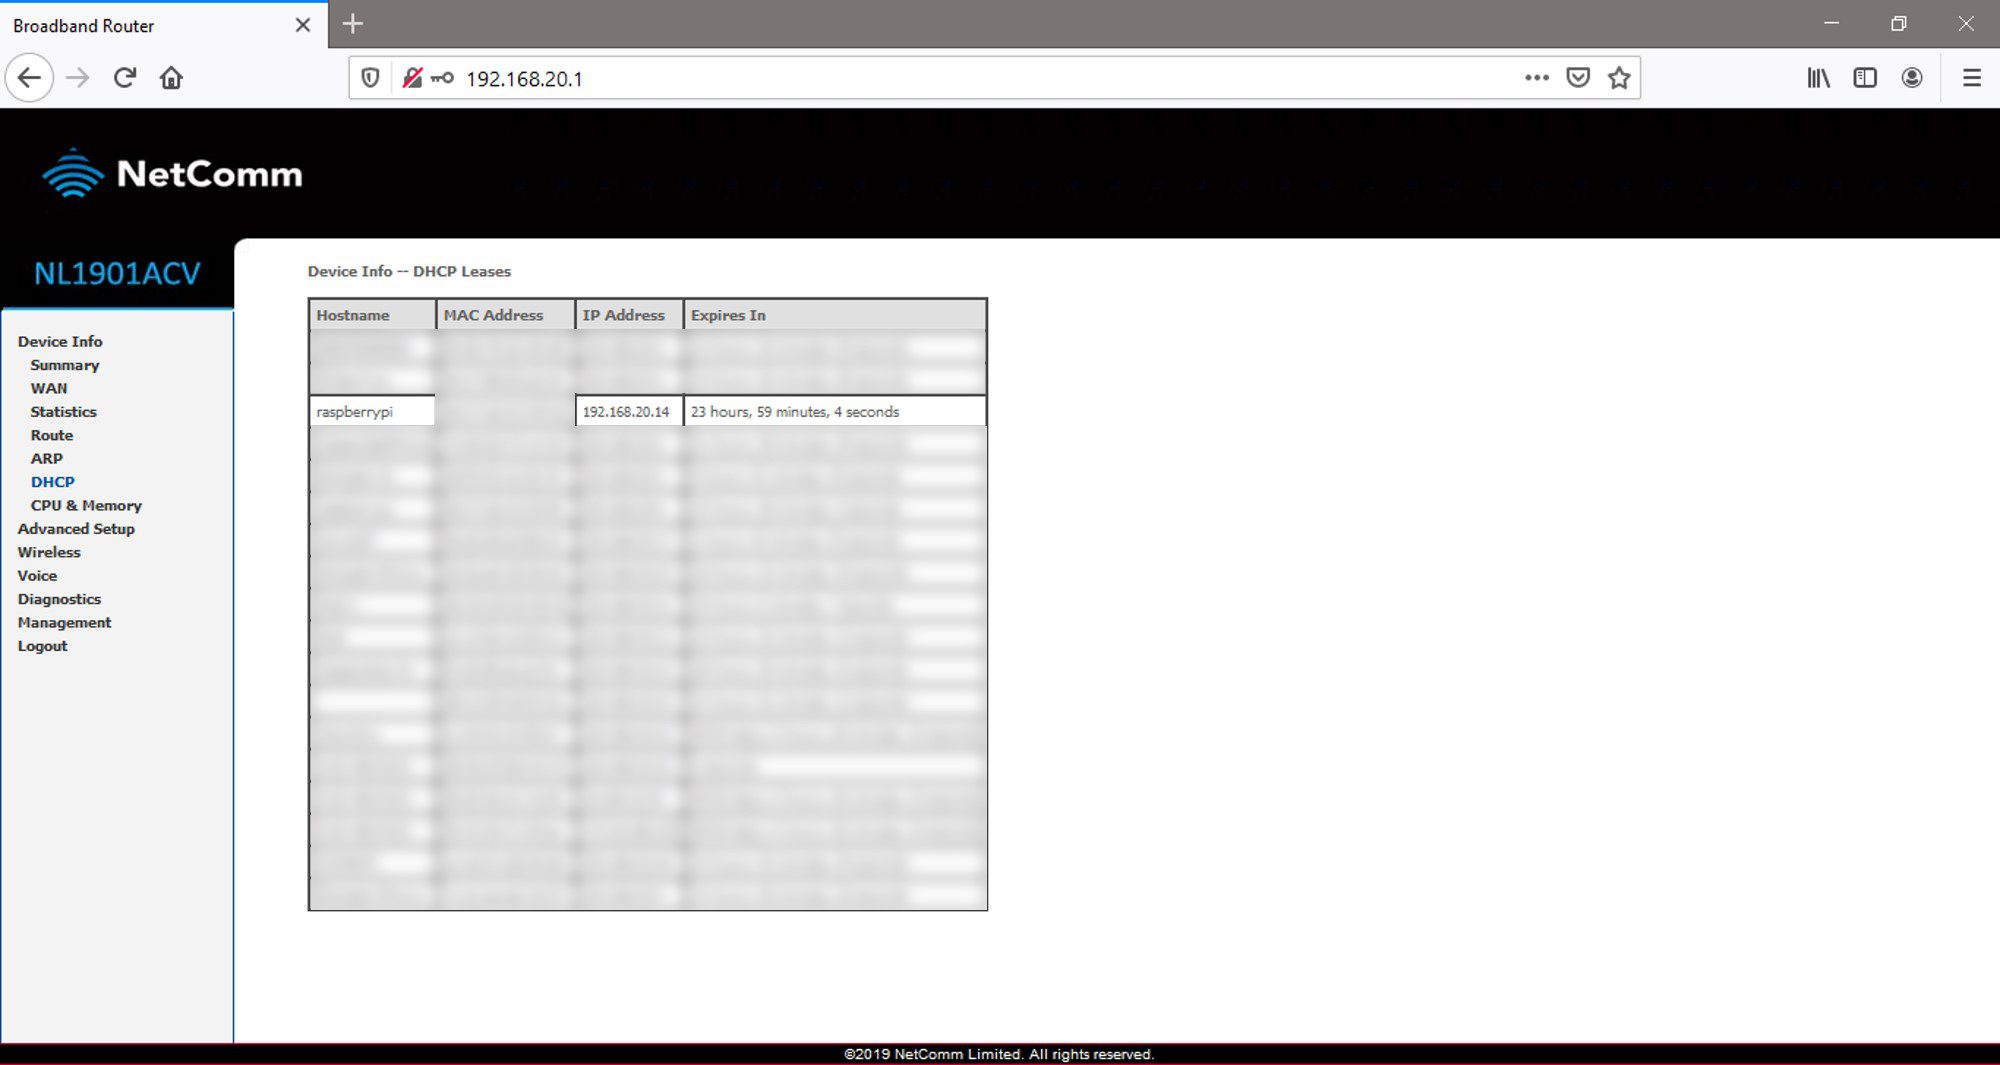Reload the router page
Image resolution: width=2000 pixels, height=1065 pixels.
pyautogui.click(x=124, y=78)
